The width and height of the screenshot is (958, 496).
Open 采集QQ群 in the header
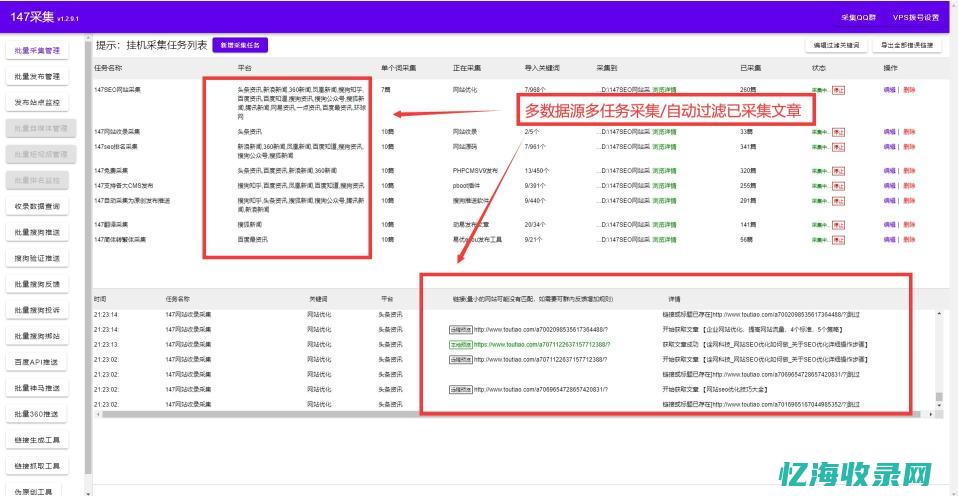click(858, 17)
